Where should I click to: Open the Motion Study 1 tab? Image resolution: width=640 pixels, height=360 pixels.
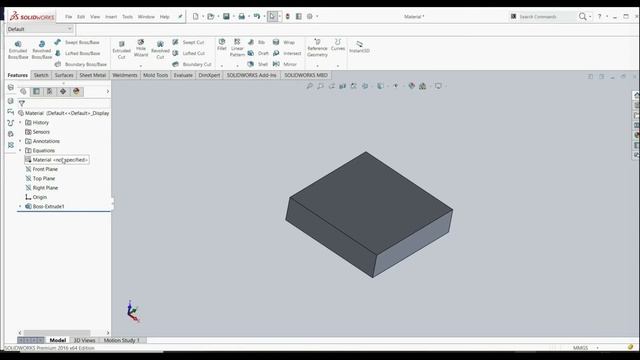122,340
